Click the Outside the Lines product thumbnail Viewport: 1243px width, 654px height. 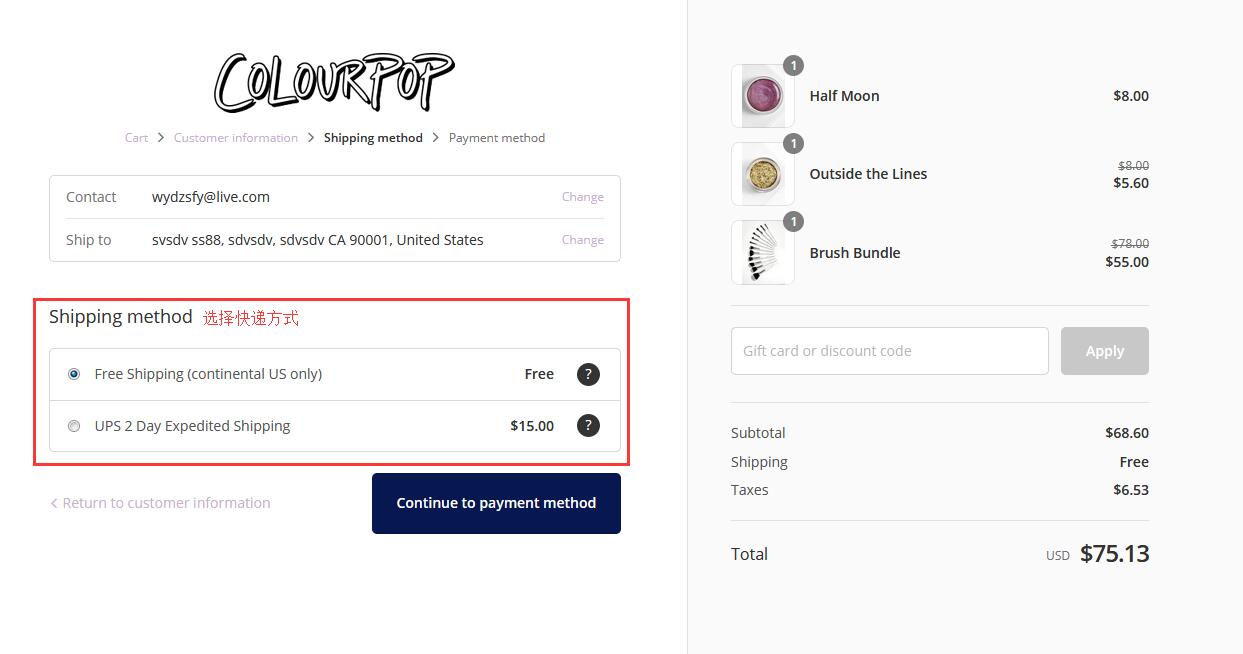point(763,174)
